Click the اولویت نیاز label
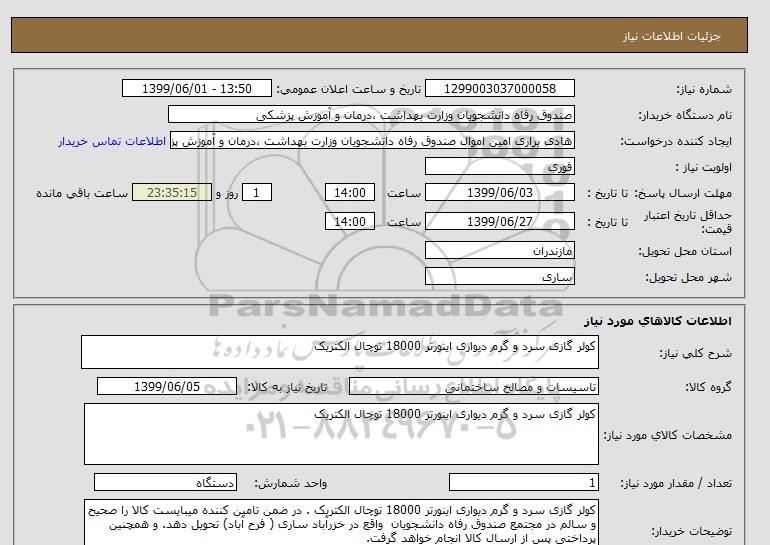 point(704,167)
